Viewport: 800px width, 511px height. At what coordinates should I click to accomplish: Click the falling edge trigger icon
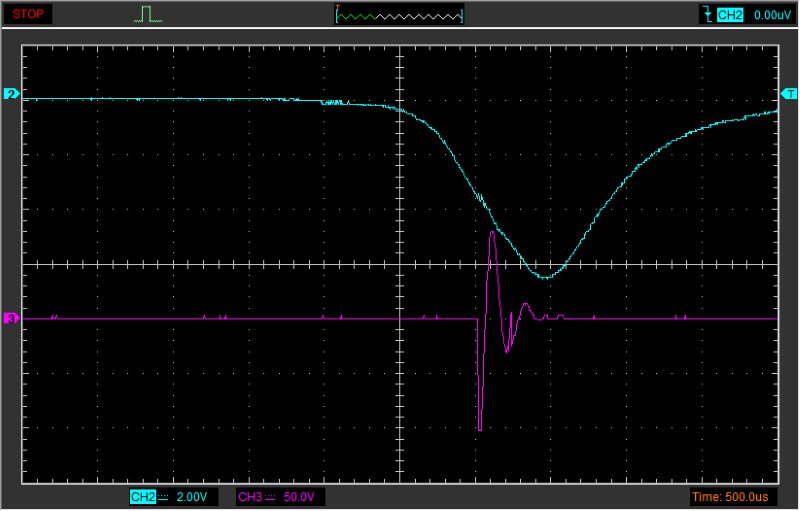tap(708, 15)
